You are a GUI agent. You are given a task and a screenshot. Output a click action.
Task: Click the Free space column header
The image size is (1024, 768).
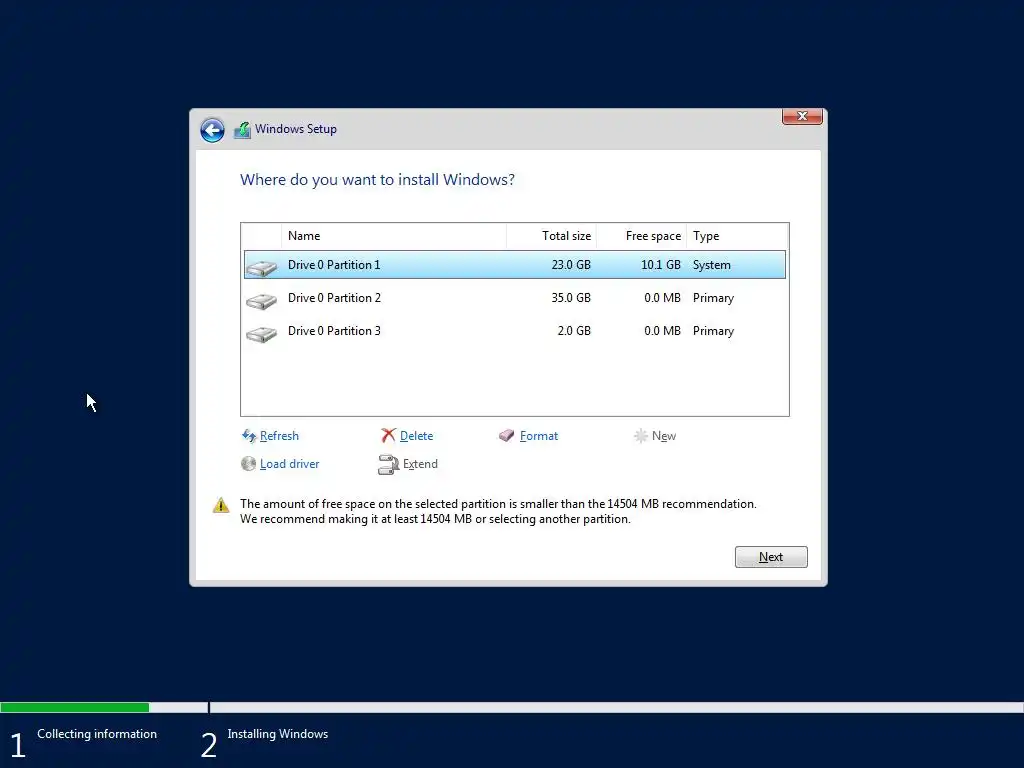[641, 236]
